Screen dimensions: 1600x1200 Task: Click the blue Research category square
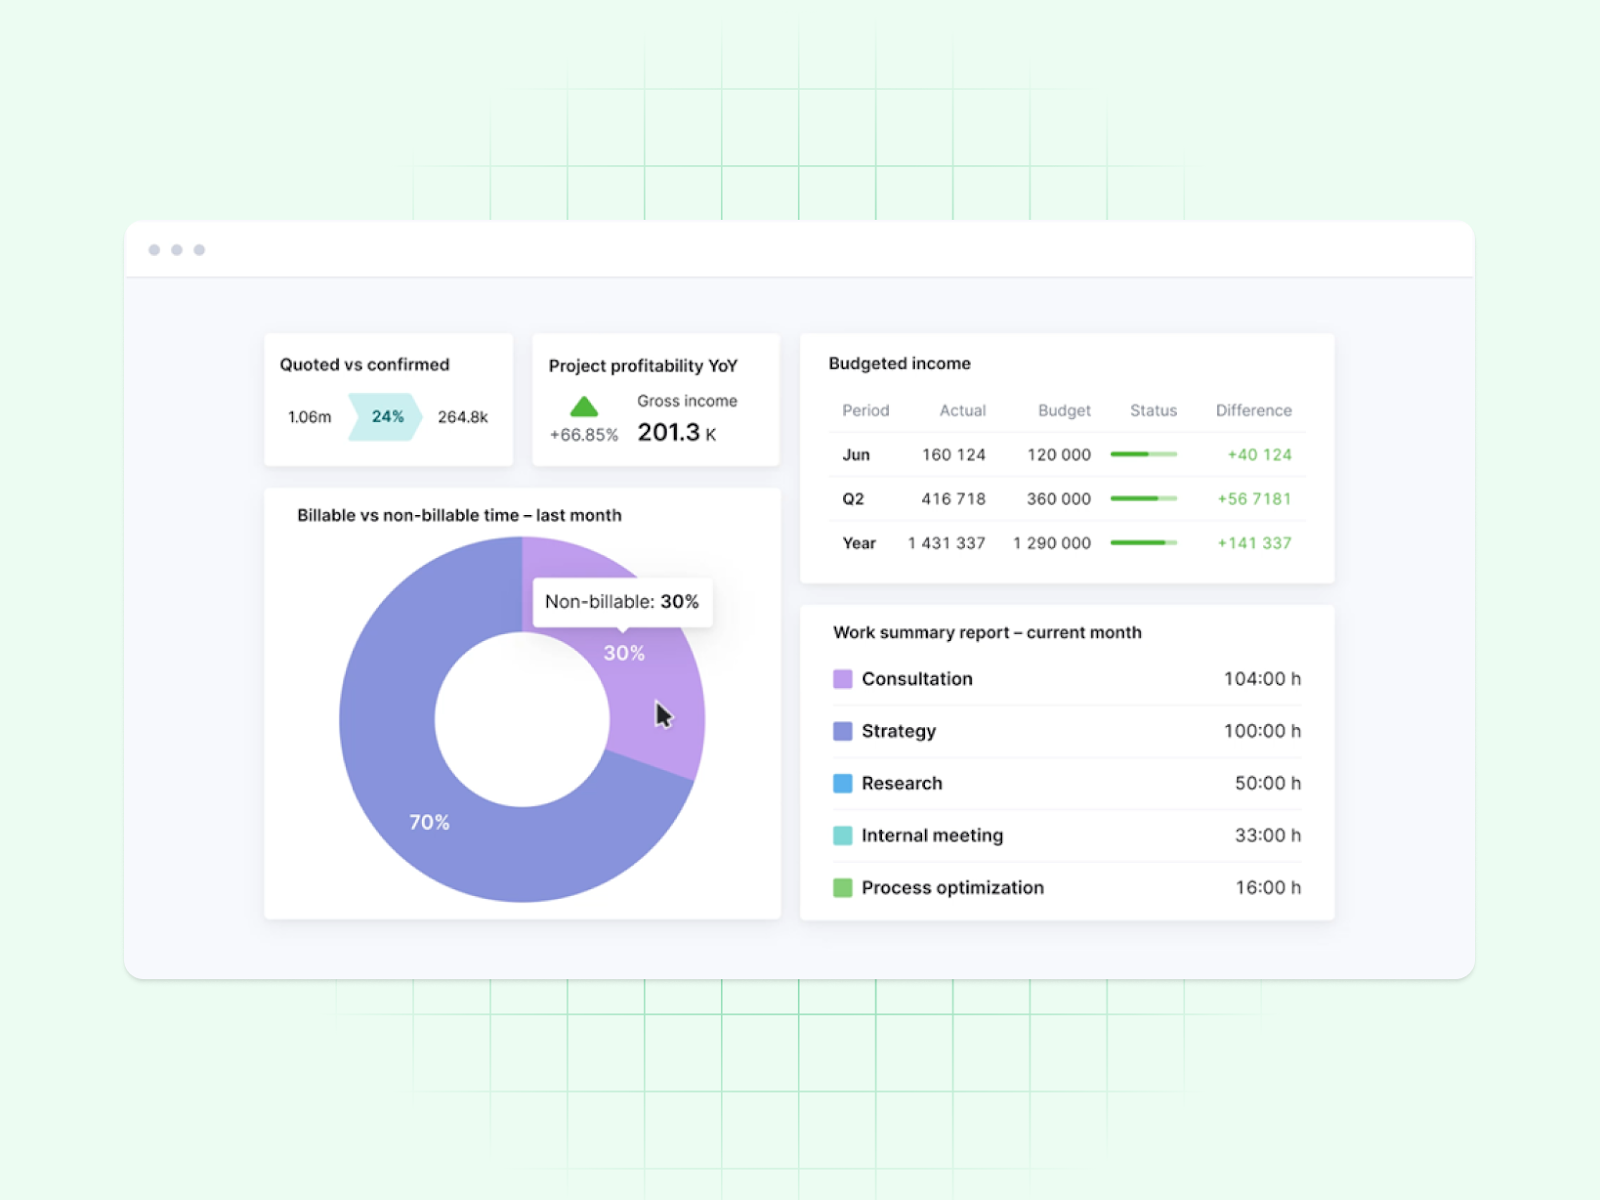point(841,783)
